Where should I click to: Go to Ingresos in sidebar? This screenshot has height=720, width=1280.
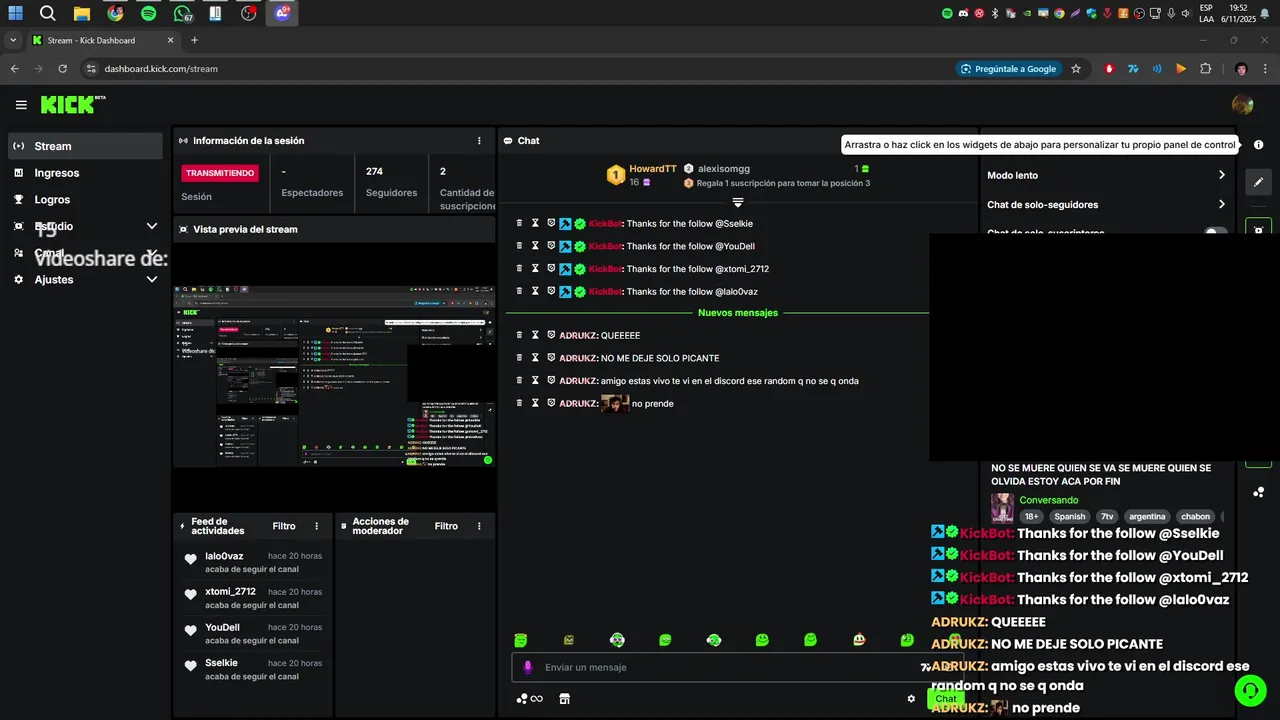point(85,173)
